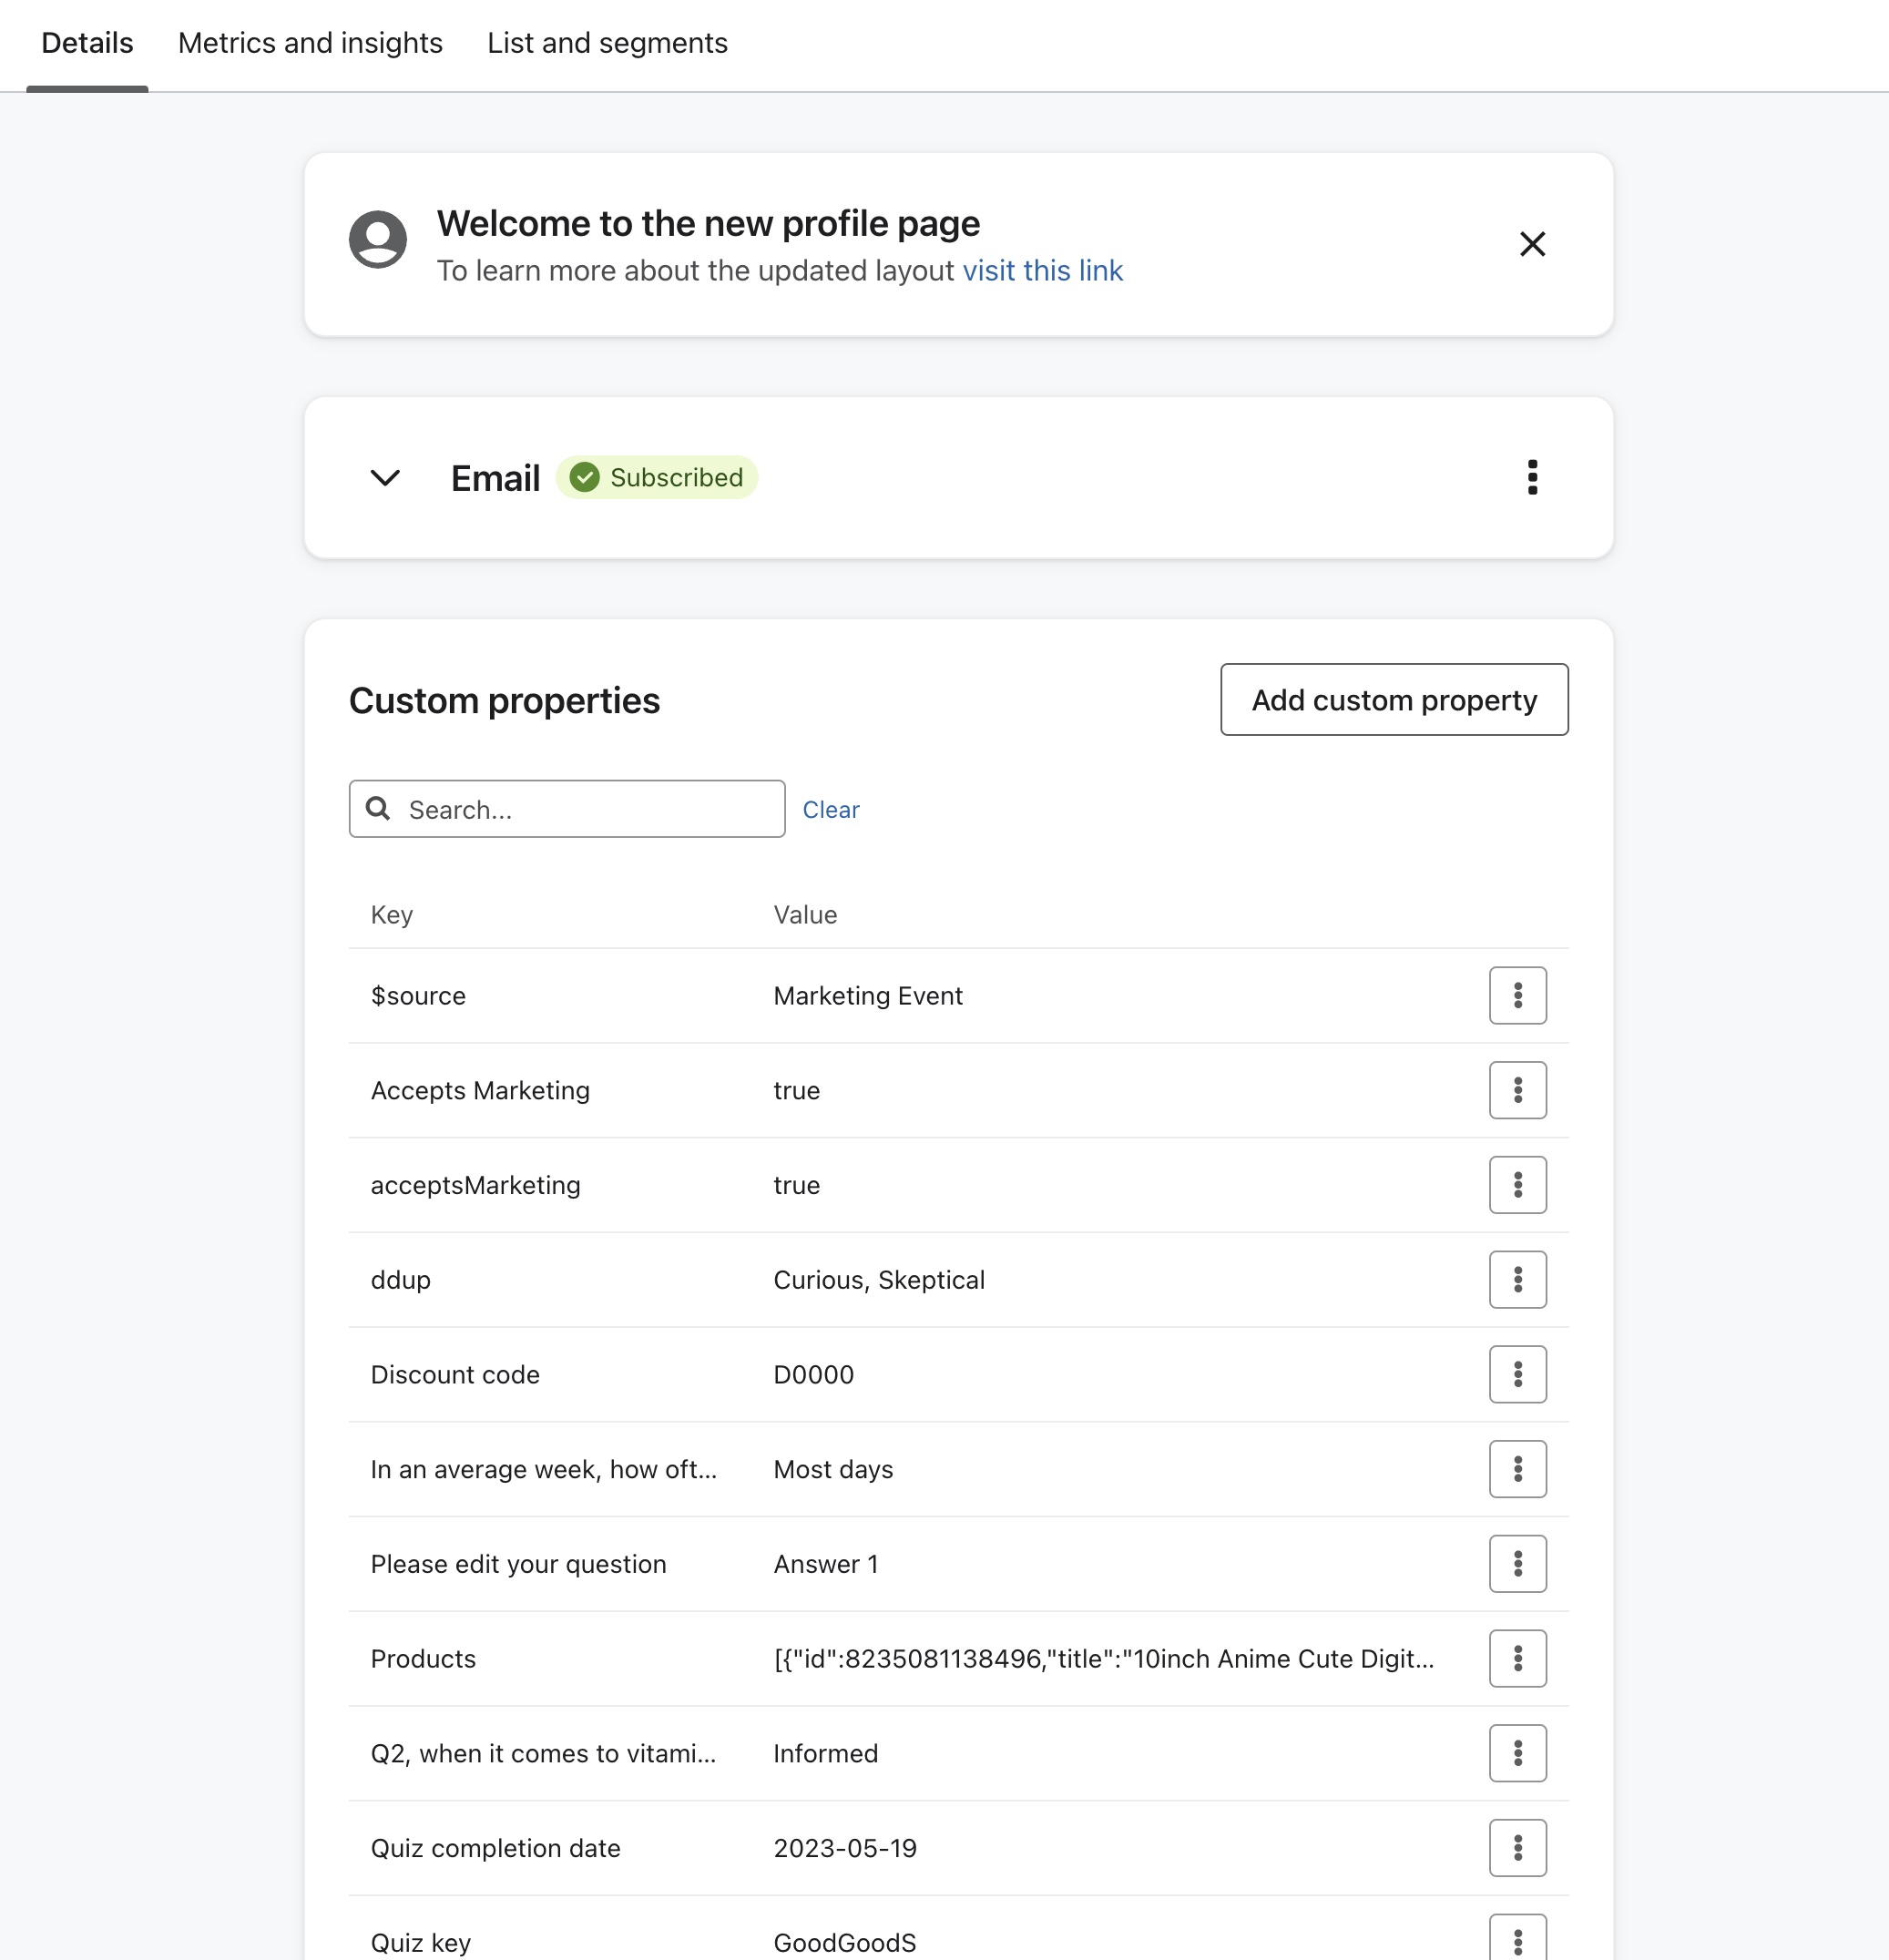Open options menu for acceptsMarketing row
This screenshot has width=1889, height=1960.
[x=1517, y=1185]
